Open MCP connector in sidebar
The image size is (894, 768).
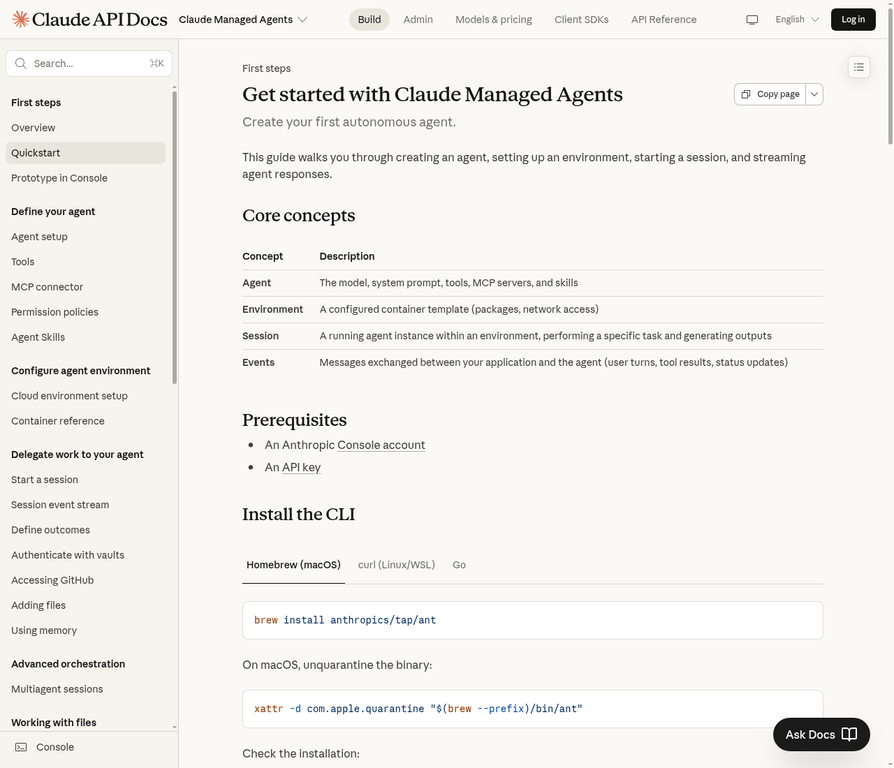coord(47,287)
